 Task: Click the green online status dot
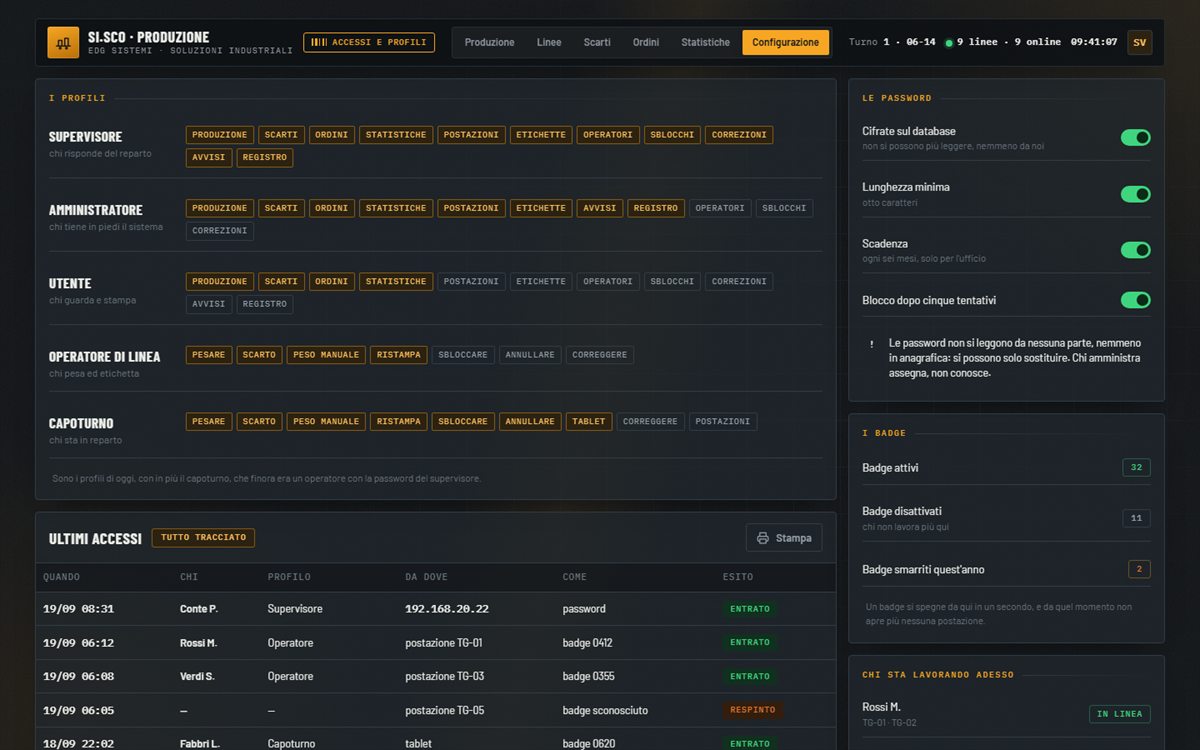pyautogui.click(x=949, y=43)
